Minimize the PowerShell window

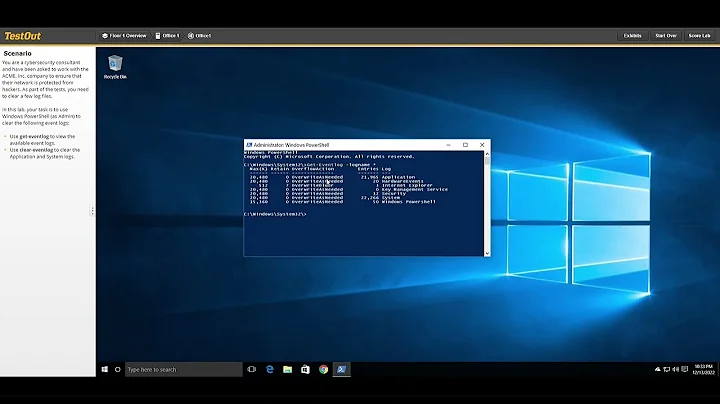point(448,145)
